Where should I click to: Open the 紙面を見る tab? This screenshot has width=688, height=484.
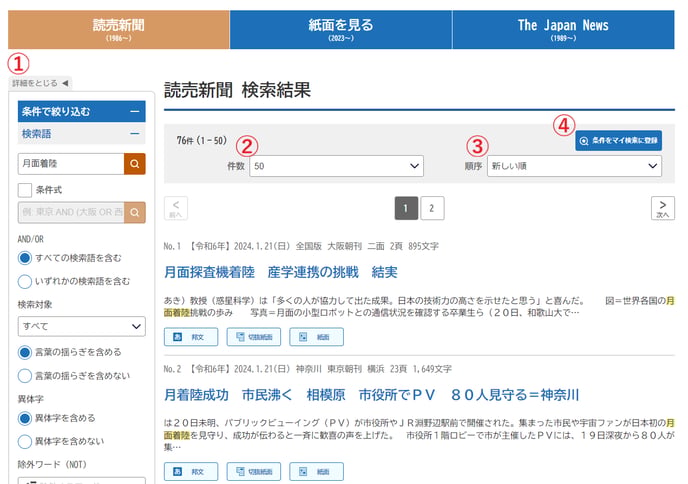click(x=340, y=29)
